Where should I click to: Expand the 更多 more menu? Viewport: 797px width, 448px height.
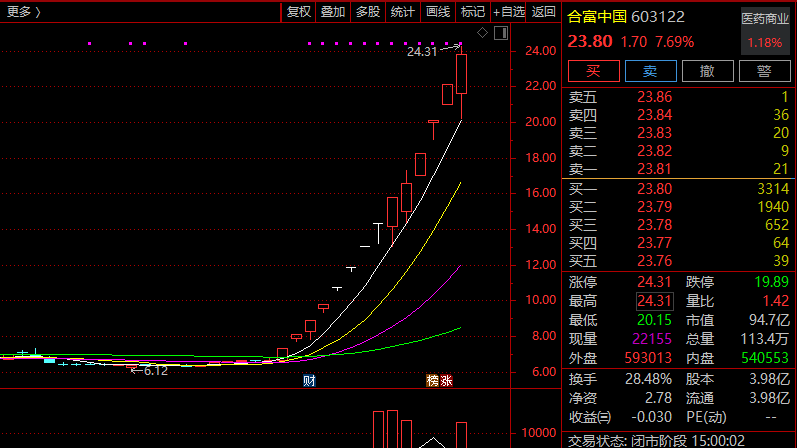pyautogui.click(x=24, y=12)
